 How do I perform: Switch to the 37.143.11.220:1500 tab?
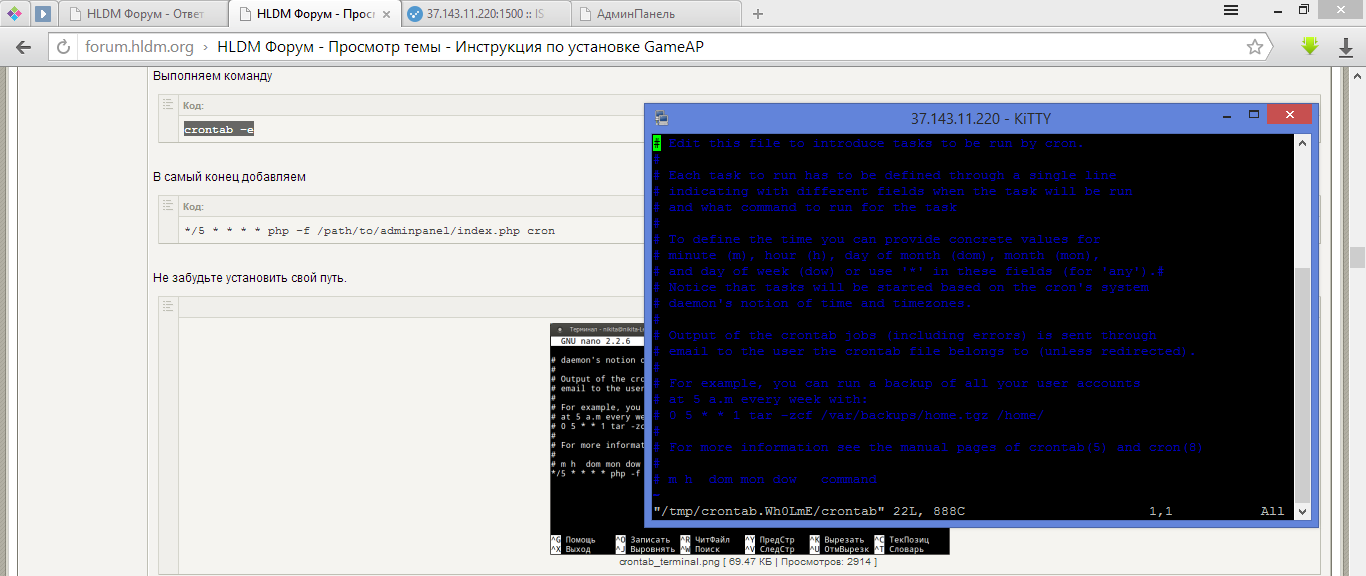click(485, 14)
